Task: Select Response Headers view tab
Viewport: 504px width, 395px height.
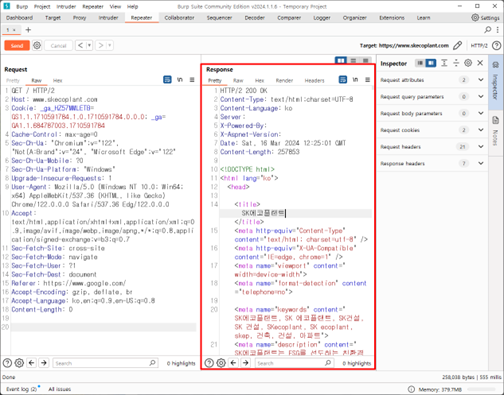Action: (x=314, y=80)
